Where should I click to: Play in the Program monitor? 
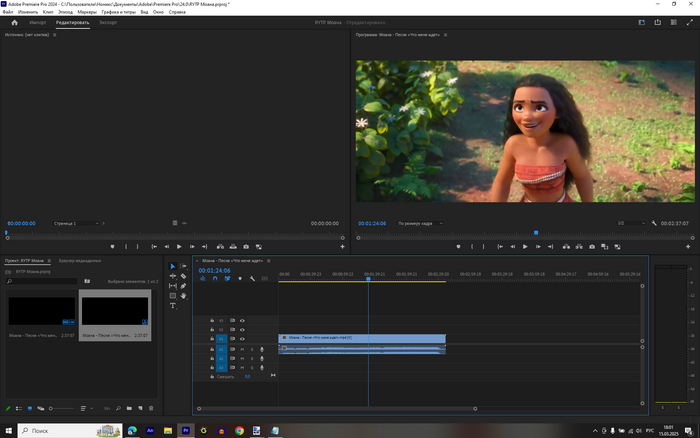click(525, 246)
